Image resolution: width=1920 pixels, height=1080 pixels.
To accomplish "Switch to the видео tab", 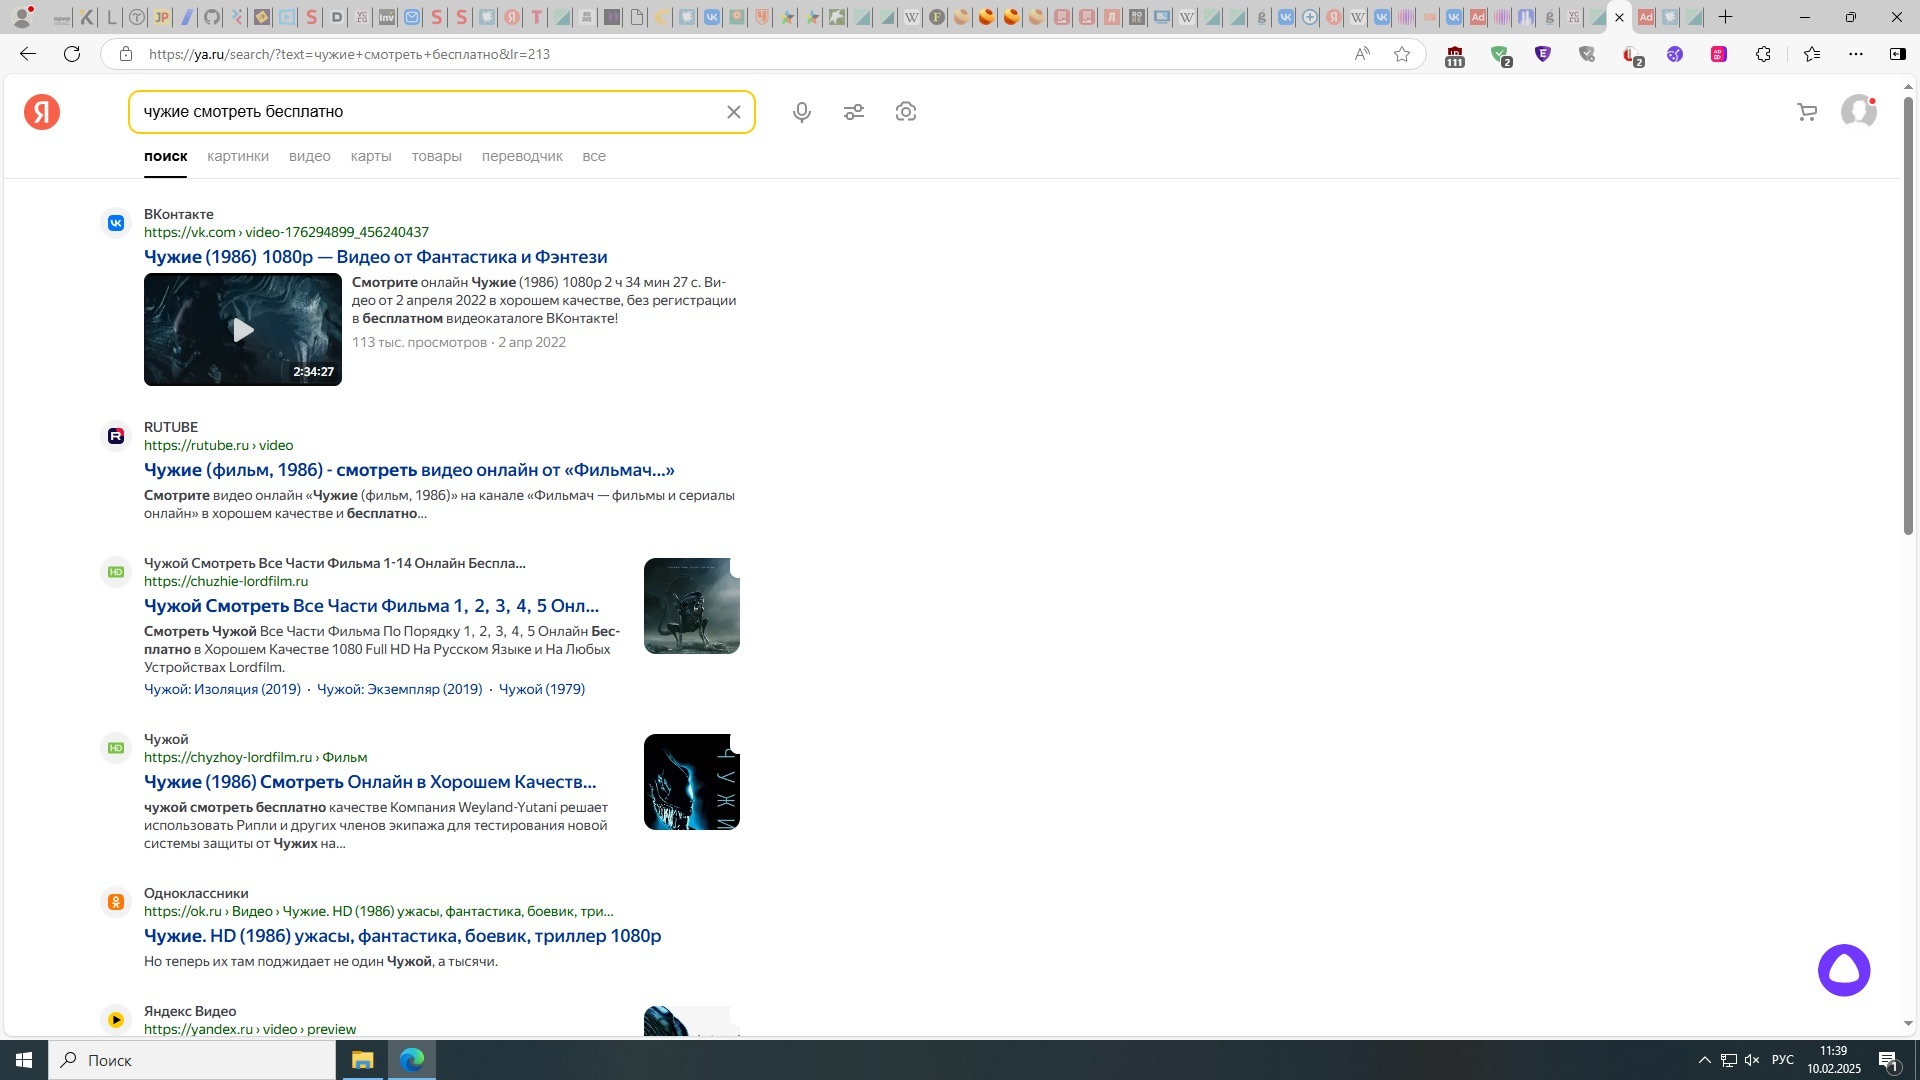I will tap(309, 156).
